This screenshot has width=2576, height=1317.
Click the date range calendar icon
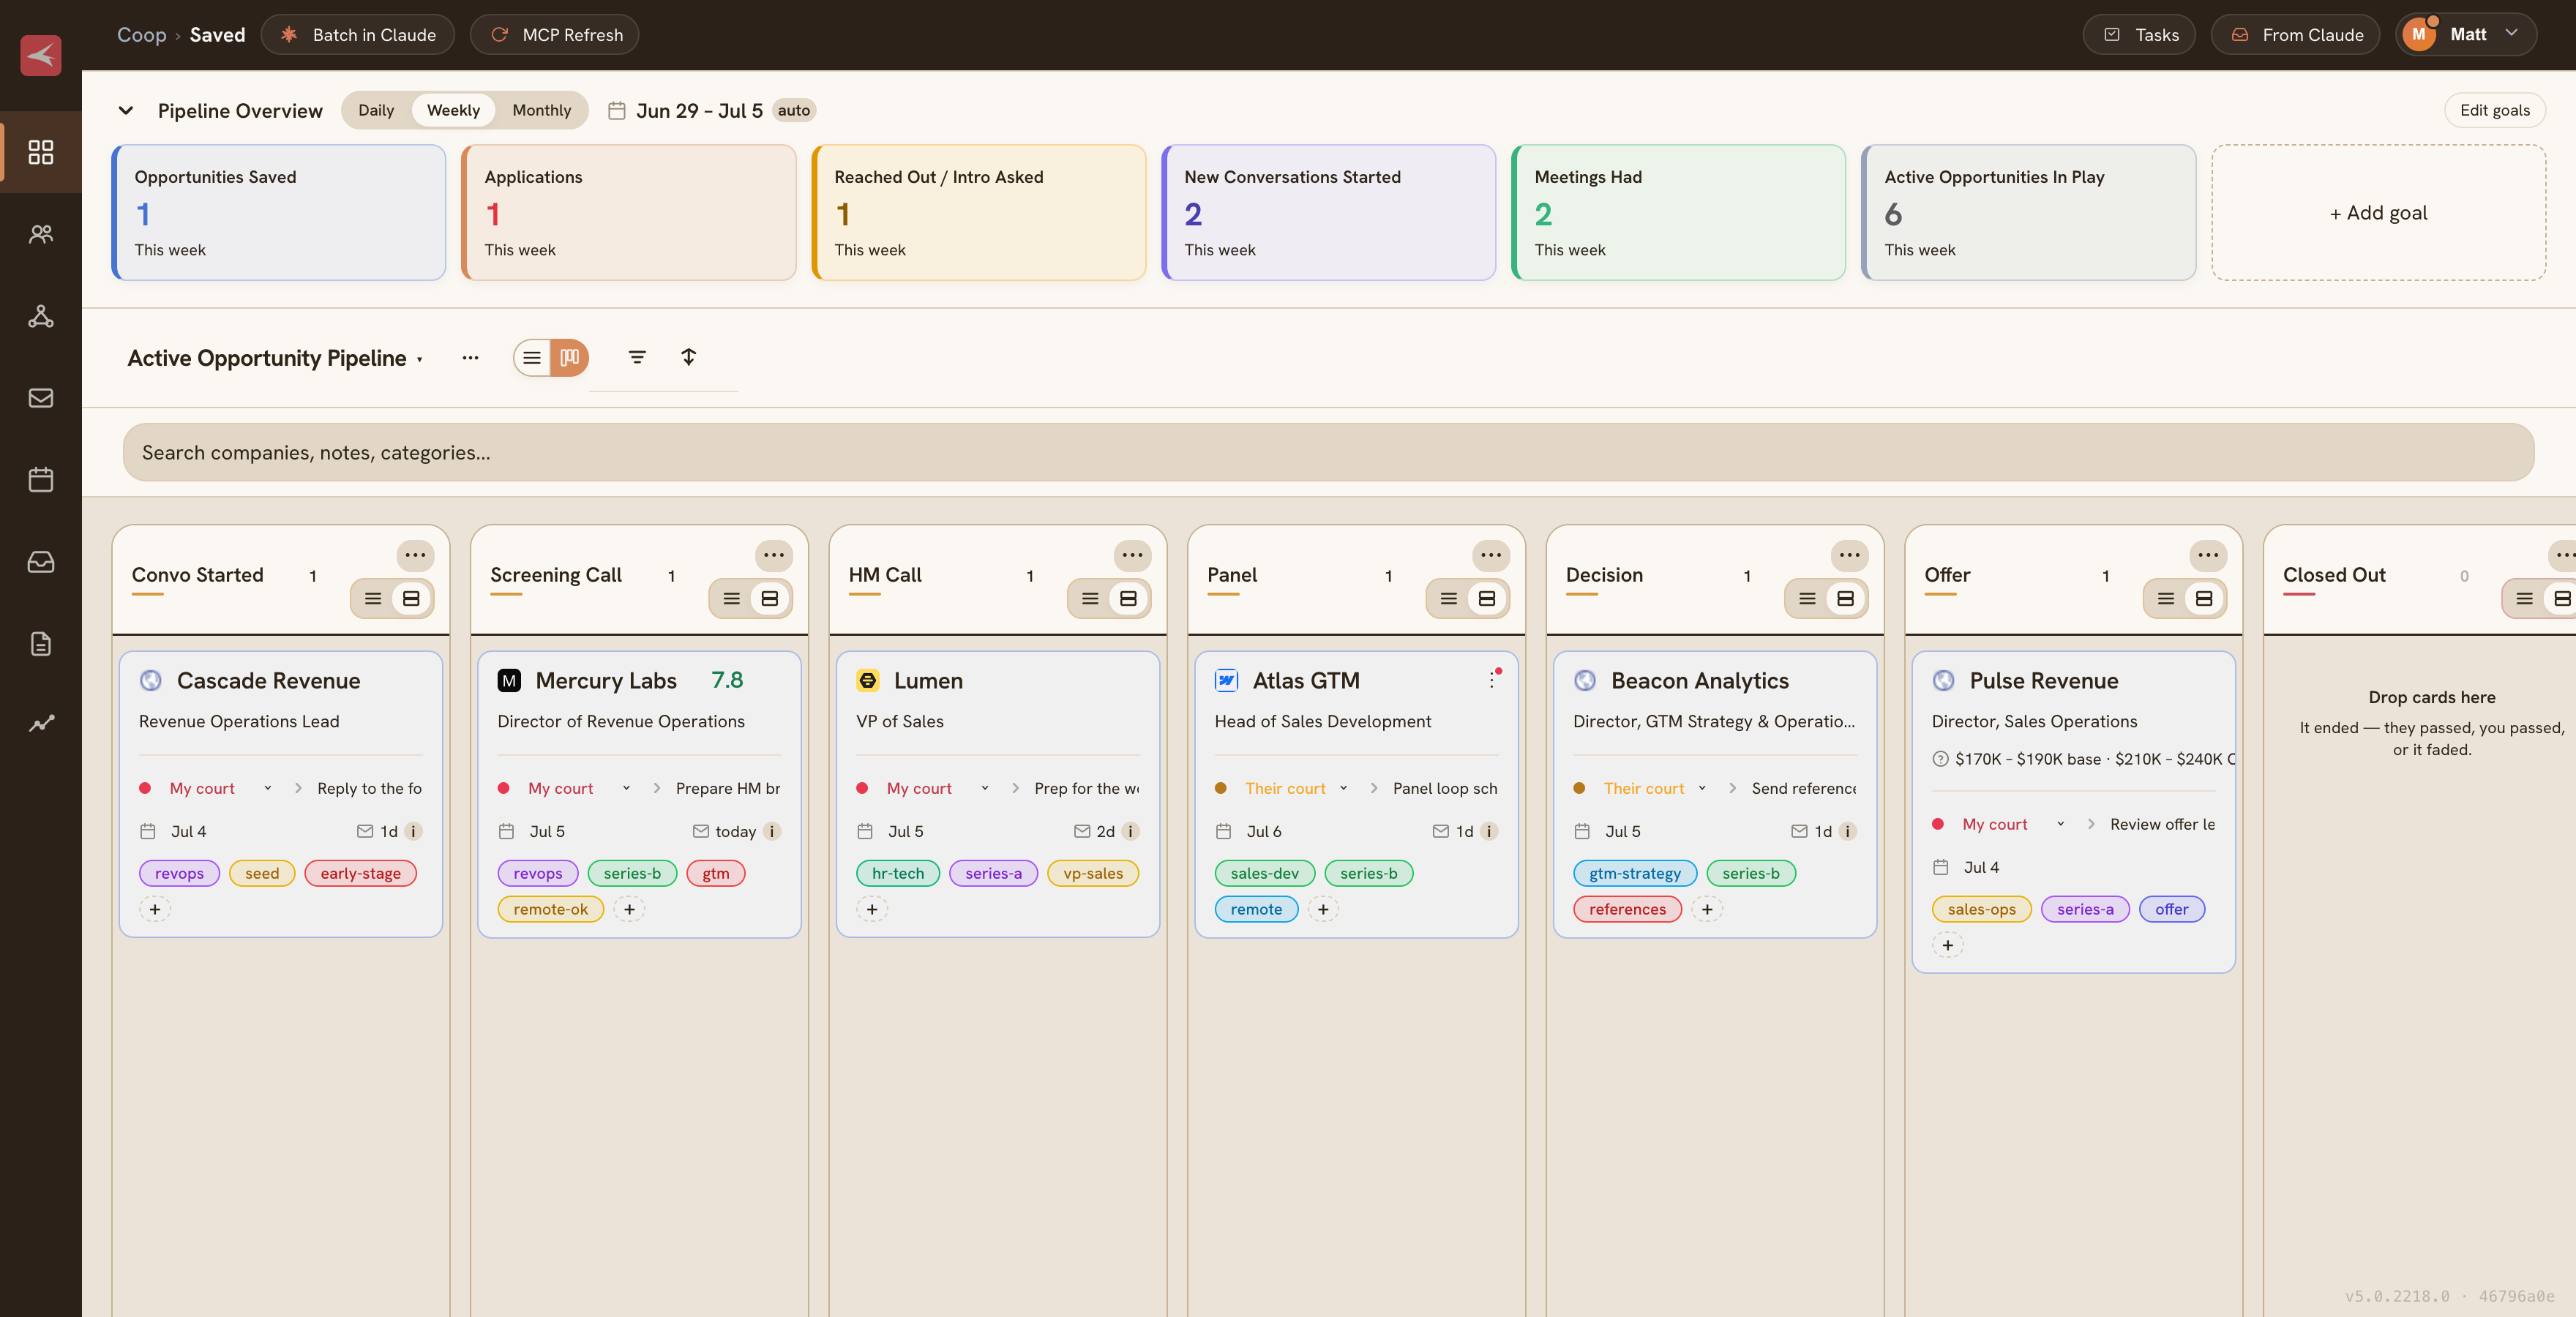click(x=617, y=110)
